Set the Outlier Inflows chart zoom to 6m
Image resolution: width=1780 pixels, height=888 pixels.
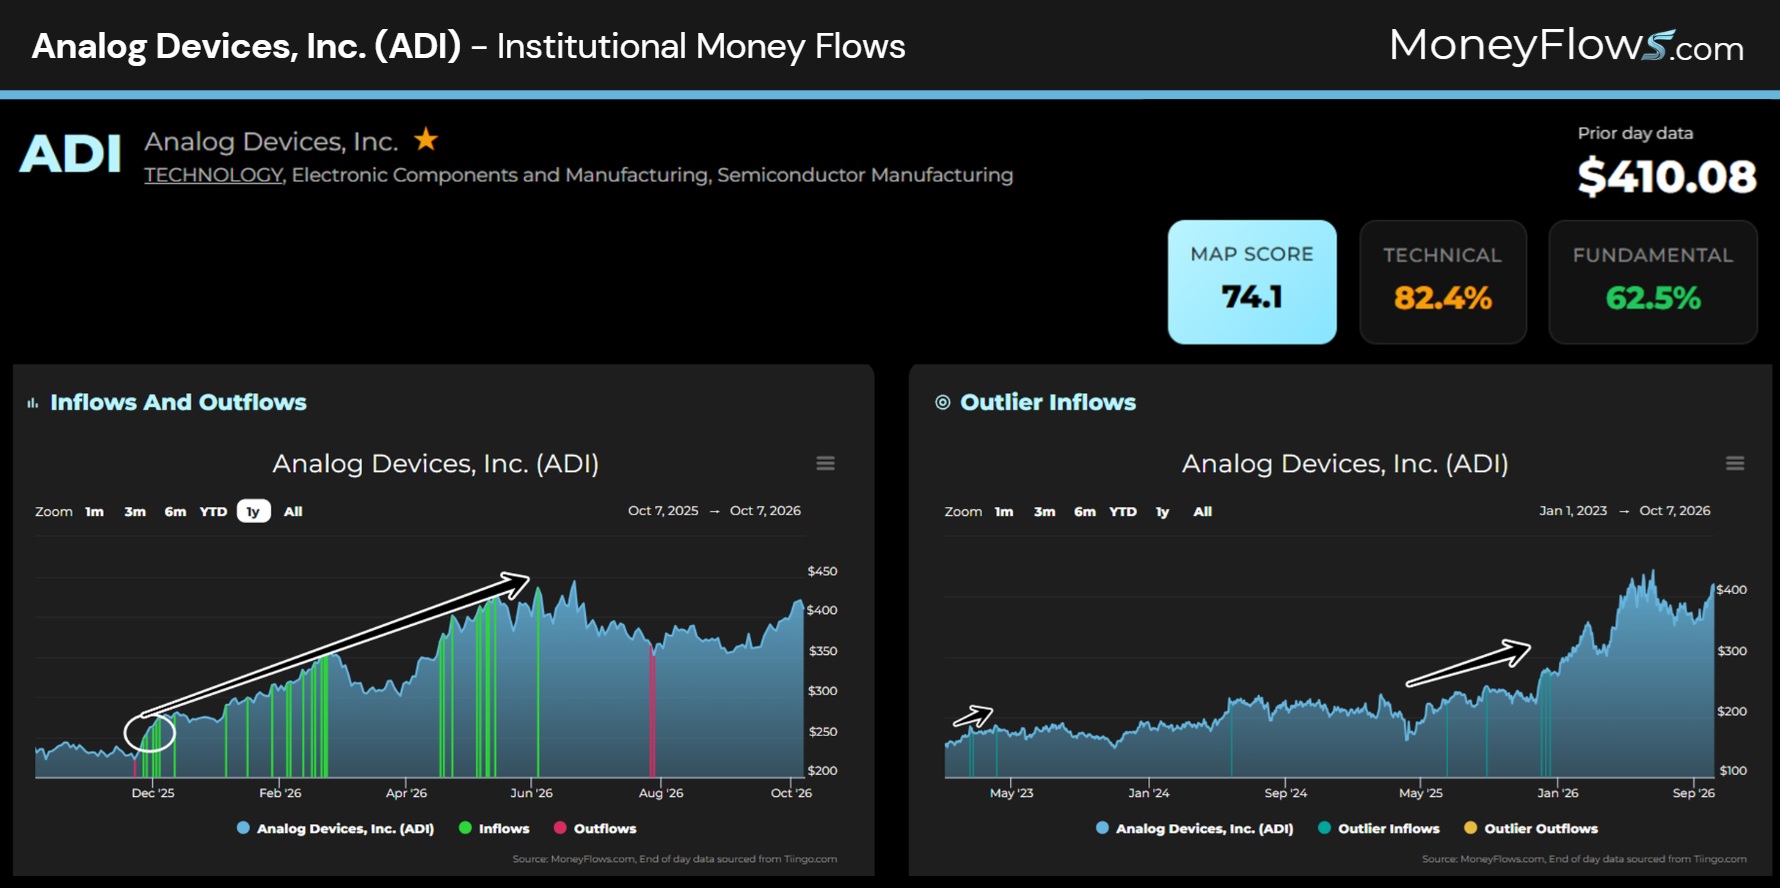[x=1085, y=511]
